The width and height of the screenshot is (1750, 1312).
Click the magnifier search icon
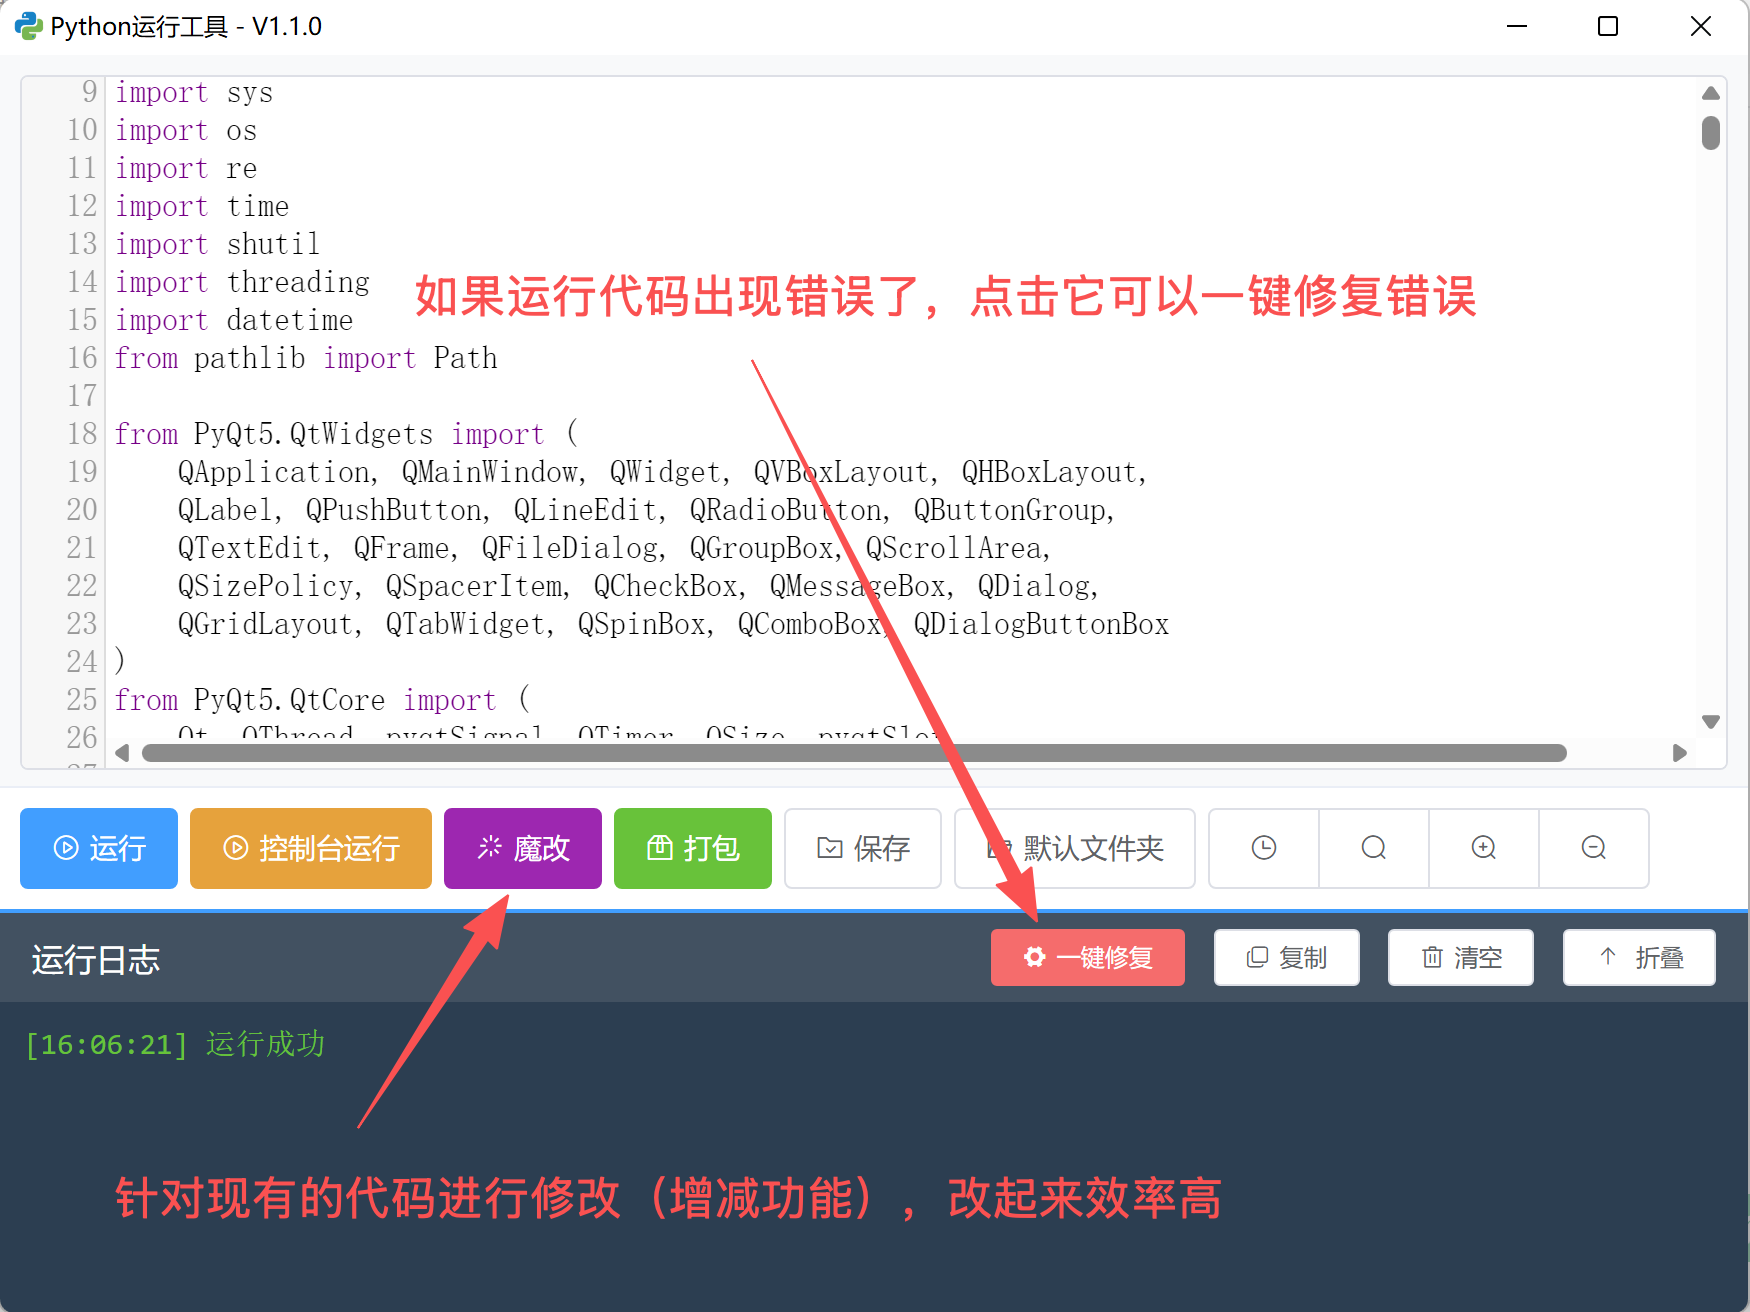point(1374,848)
